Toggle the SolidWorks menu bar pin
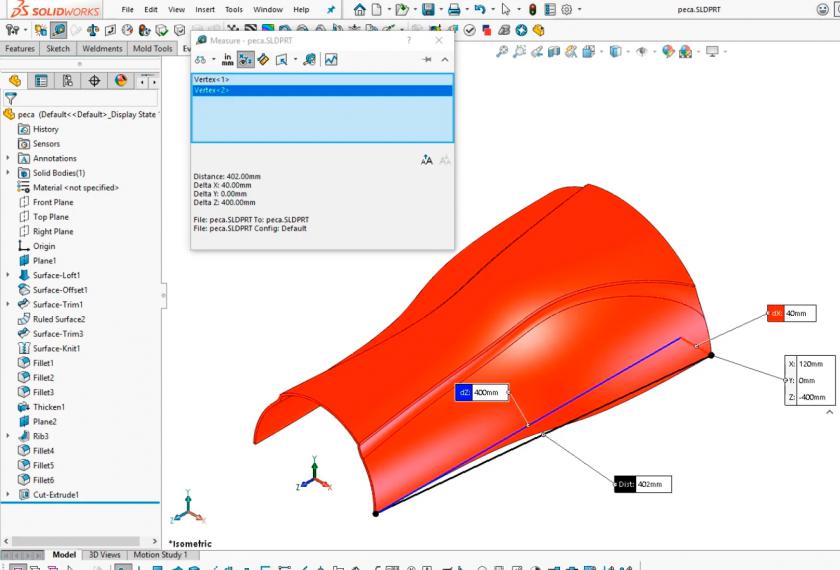The width and height of the screenshot is (840, 570). pos(331,9)
